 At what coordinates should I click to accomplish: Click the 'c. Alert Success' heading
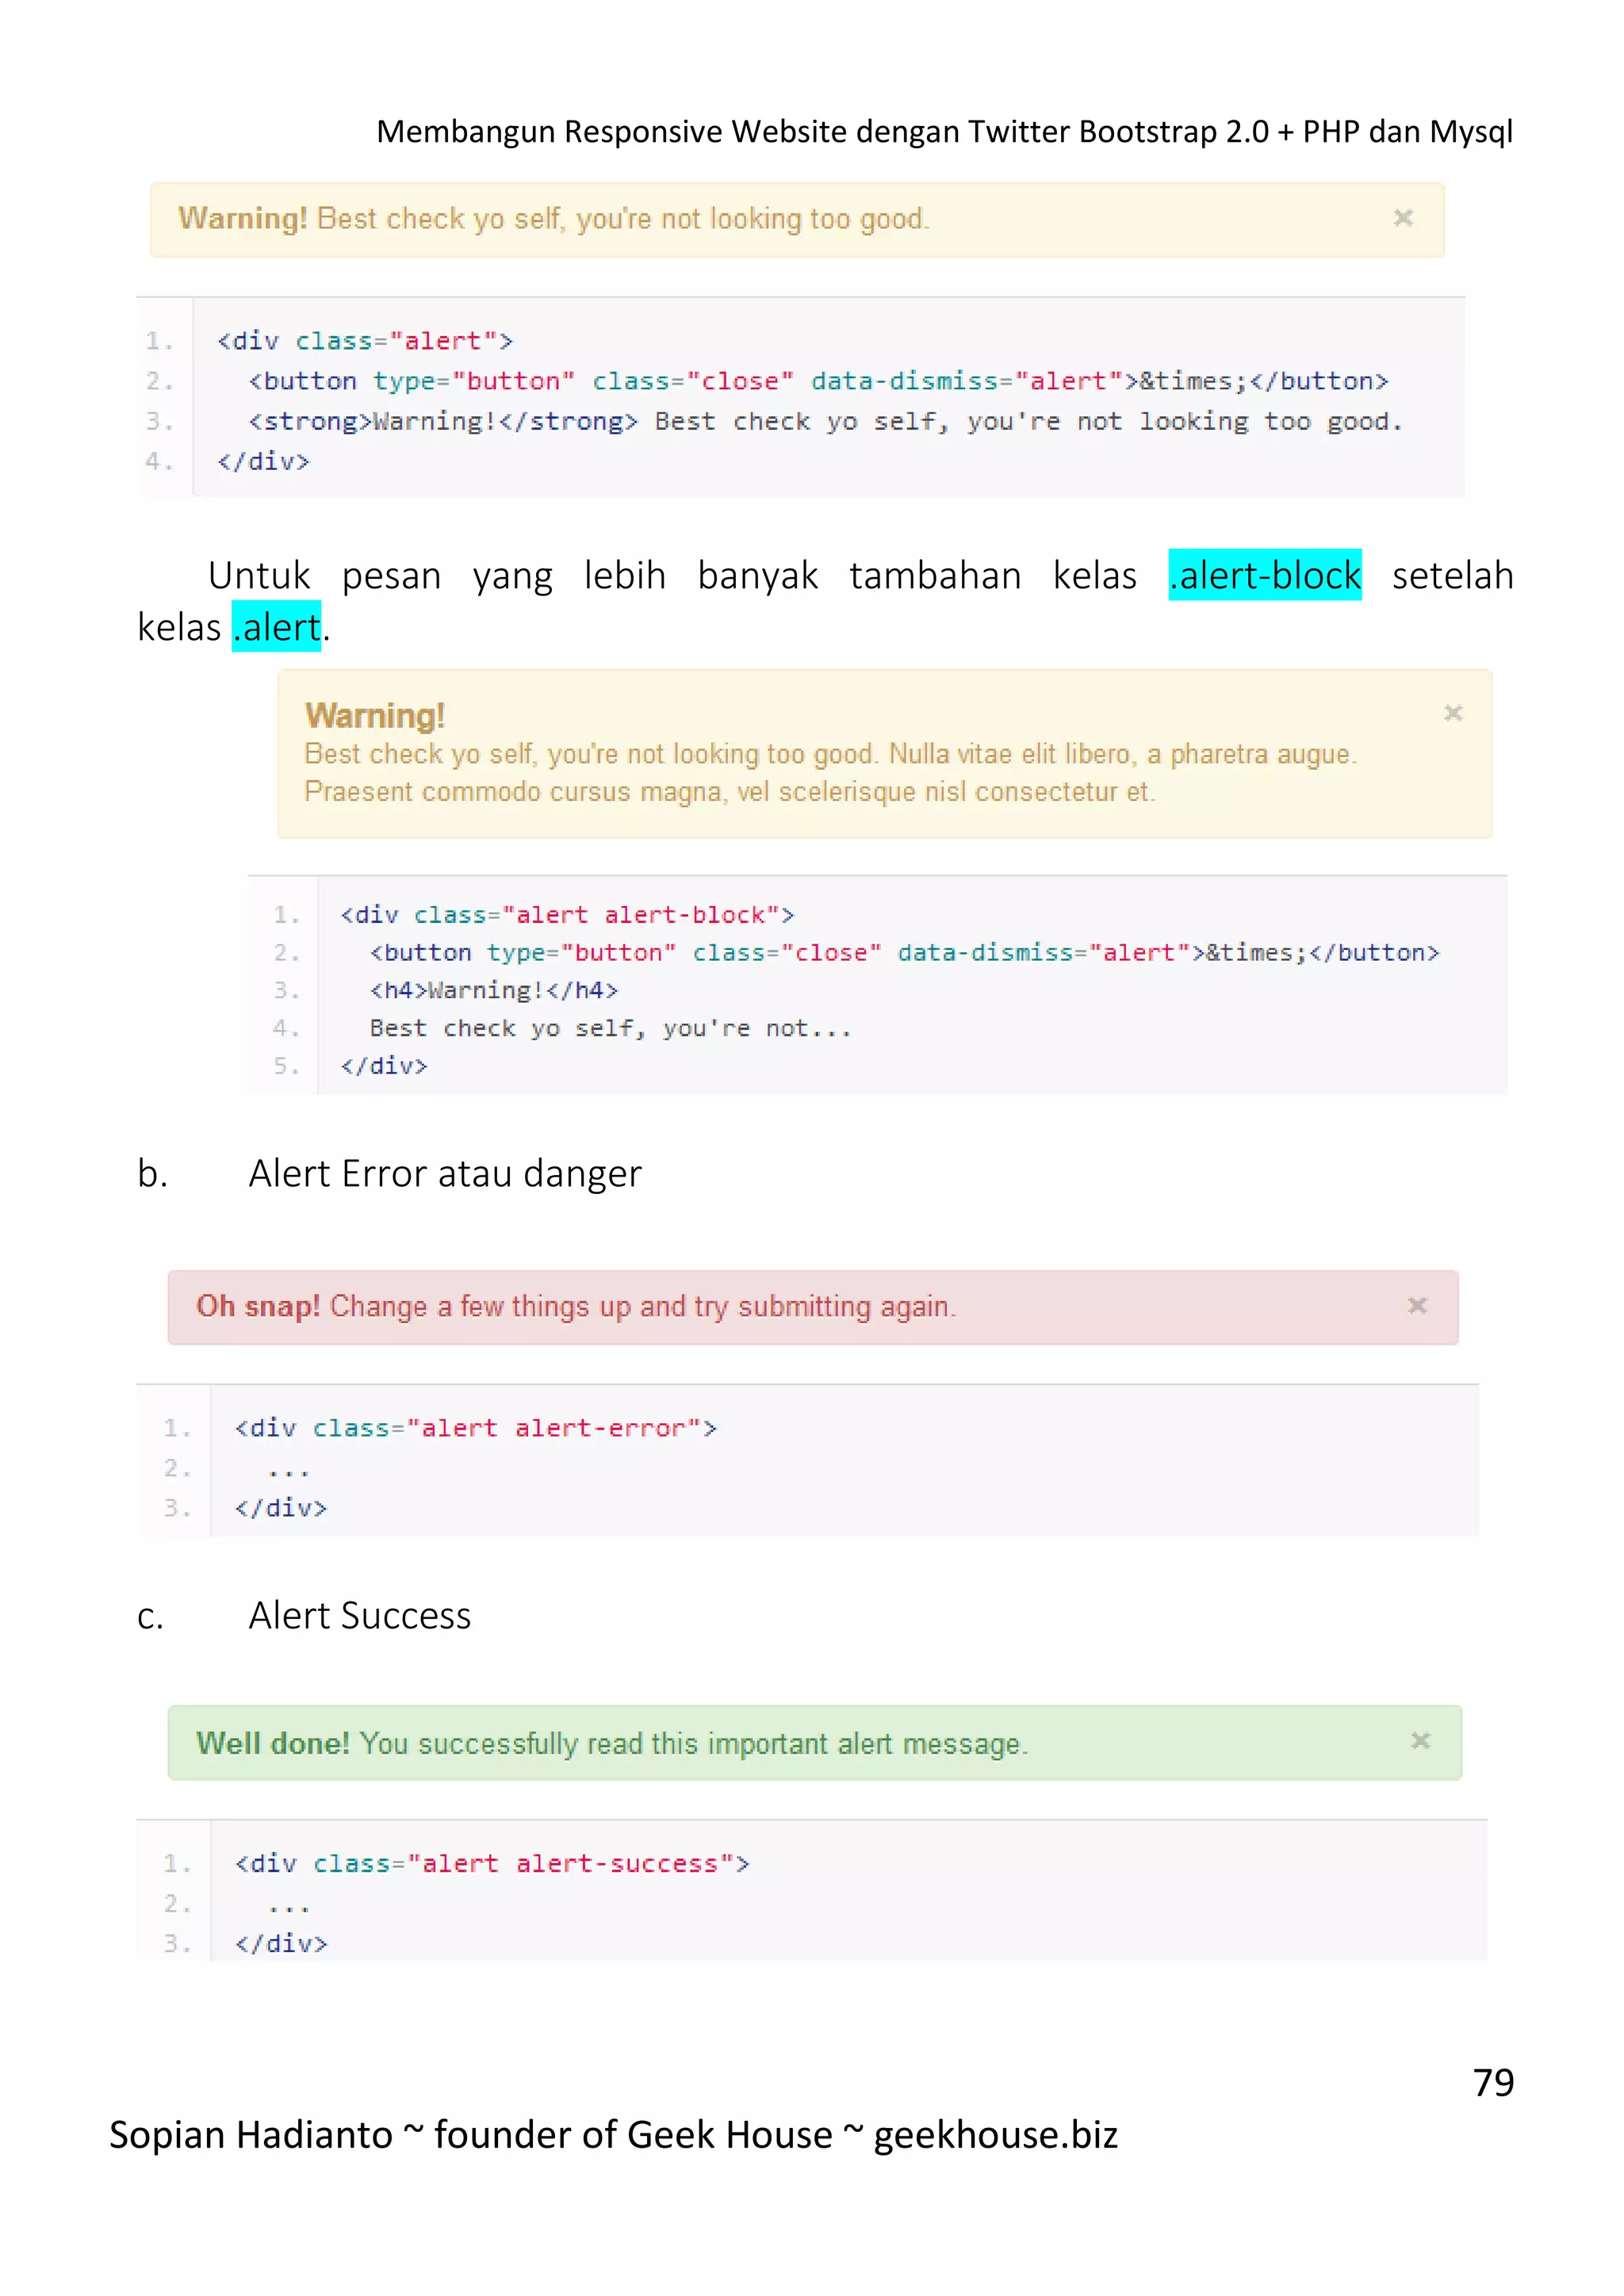[x=304, y=1615]
